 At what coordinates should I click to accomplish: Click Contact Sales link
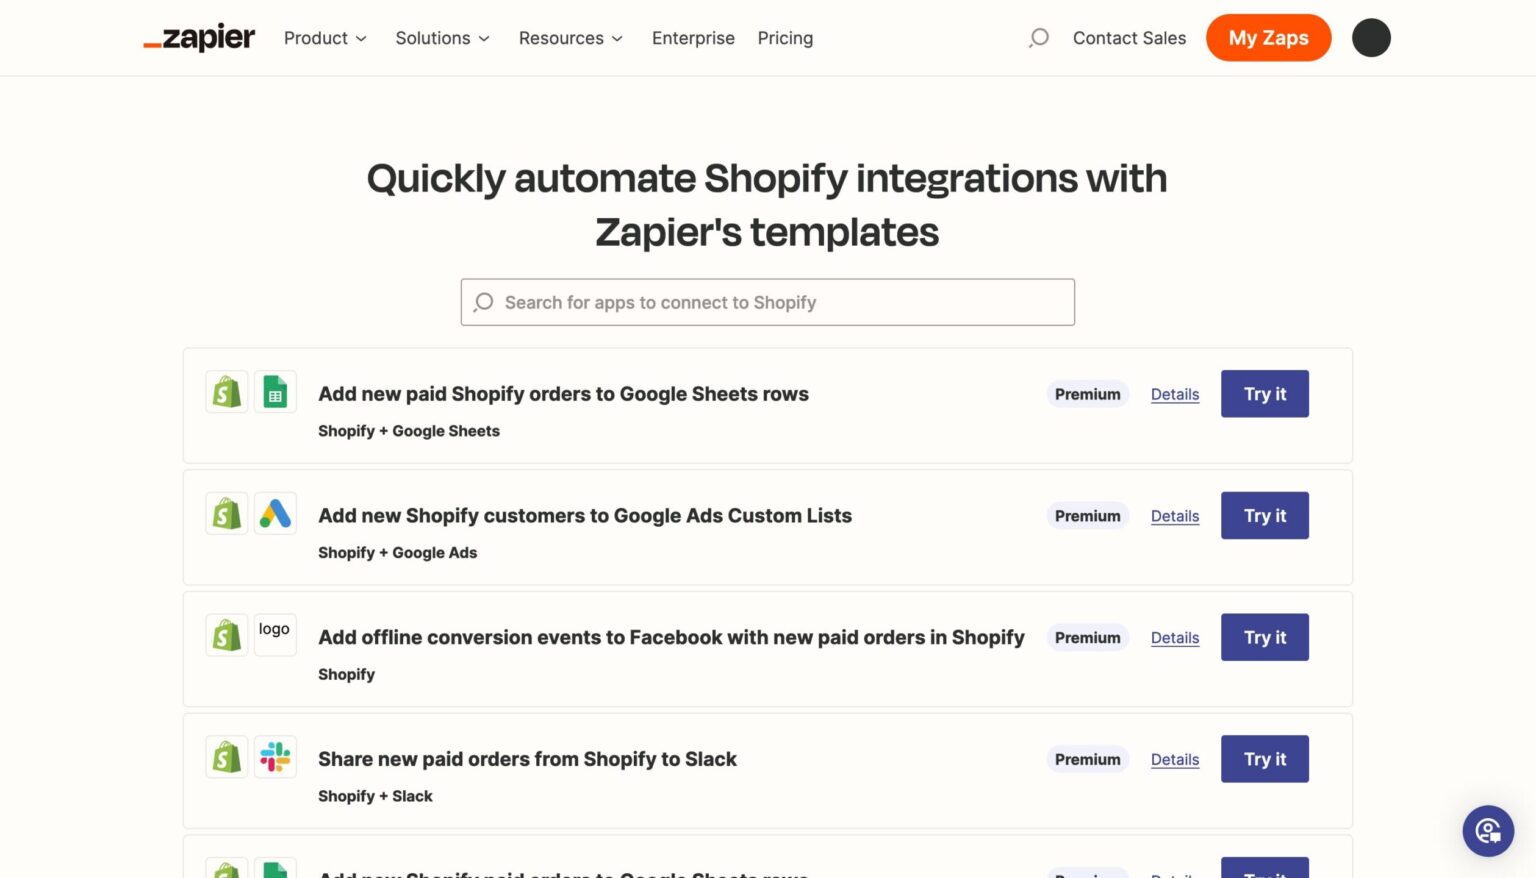[x=1129, y=38]
